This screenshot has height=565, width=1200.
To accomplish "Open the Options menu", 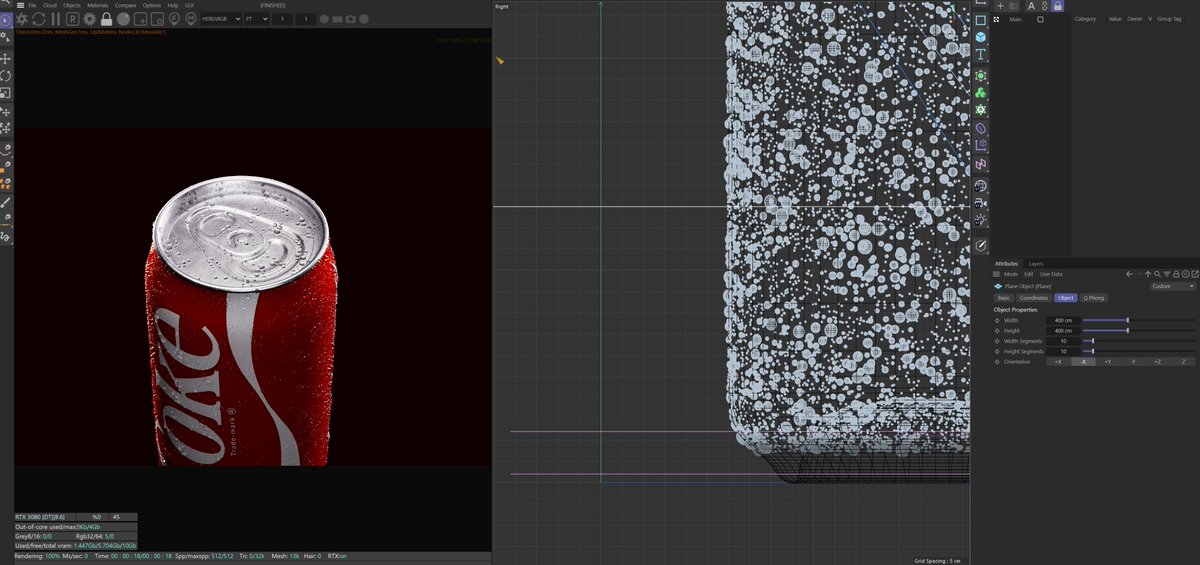I will tap(151, 5).
